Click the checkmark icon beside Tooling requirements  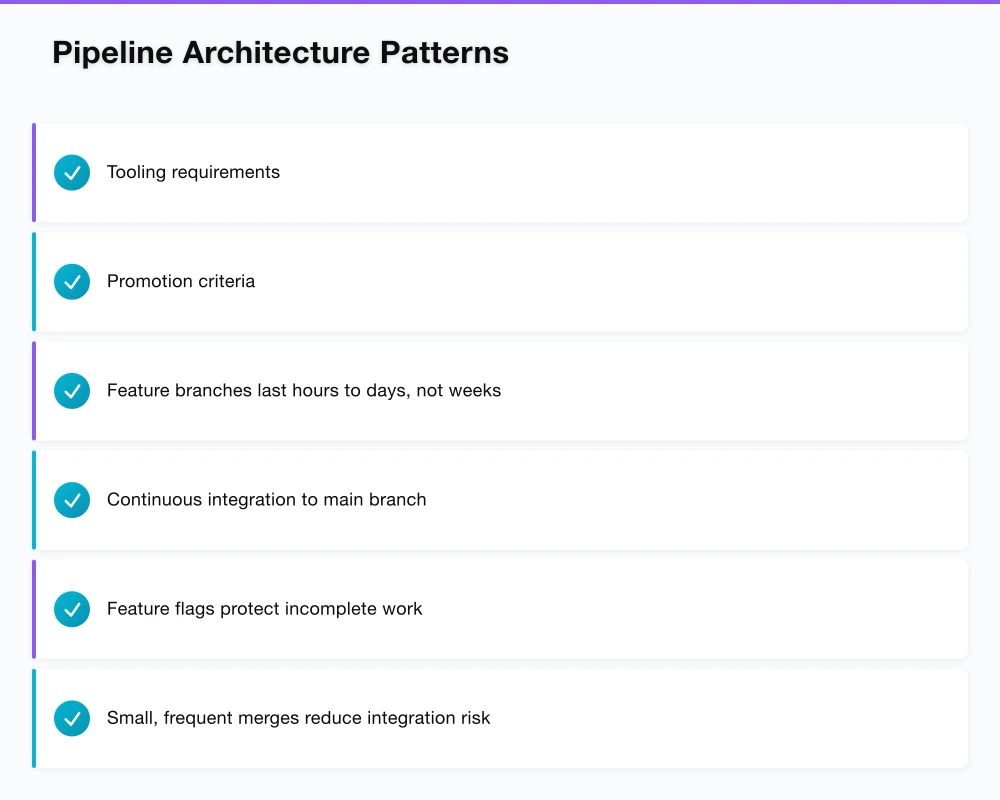71,172
